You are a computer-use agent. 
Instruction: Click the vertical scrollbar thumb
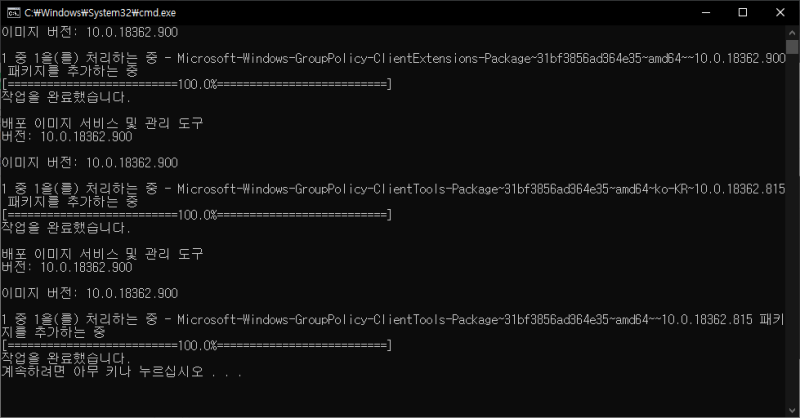tap(792, 47)
